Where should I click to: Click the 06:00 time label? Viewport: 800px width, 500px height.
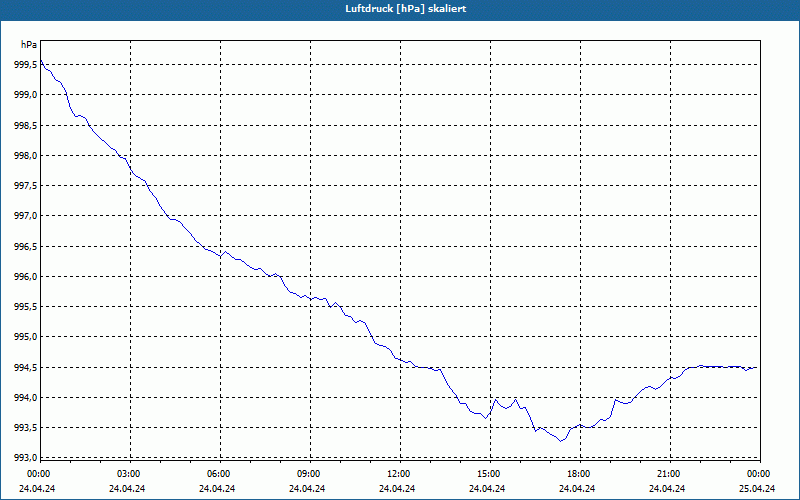(217, 474)
